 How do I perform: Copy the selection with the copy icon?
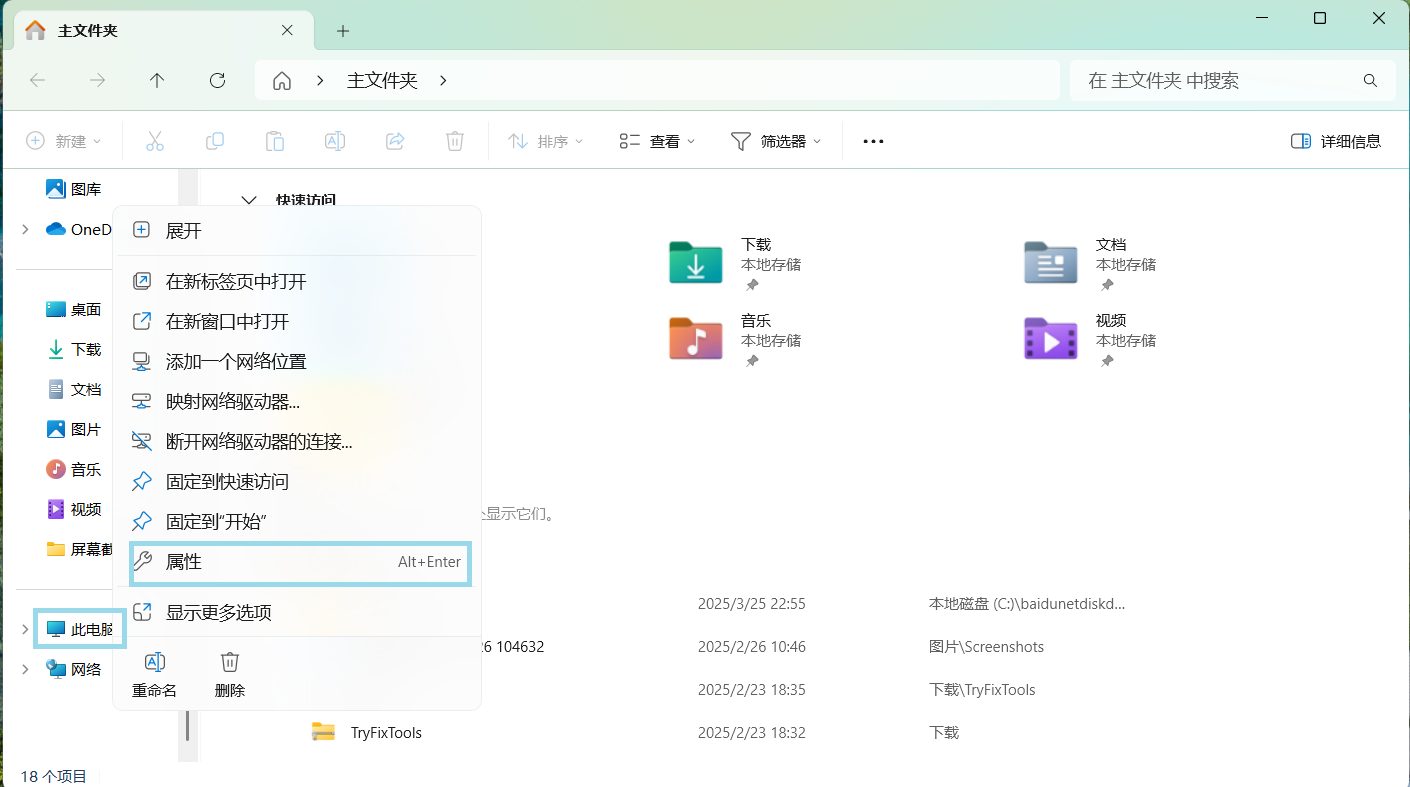(215, 140)
